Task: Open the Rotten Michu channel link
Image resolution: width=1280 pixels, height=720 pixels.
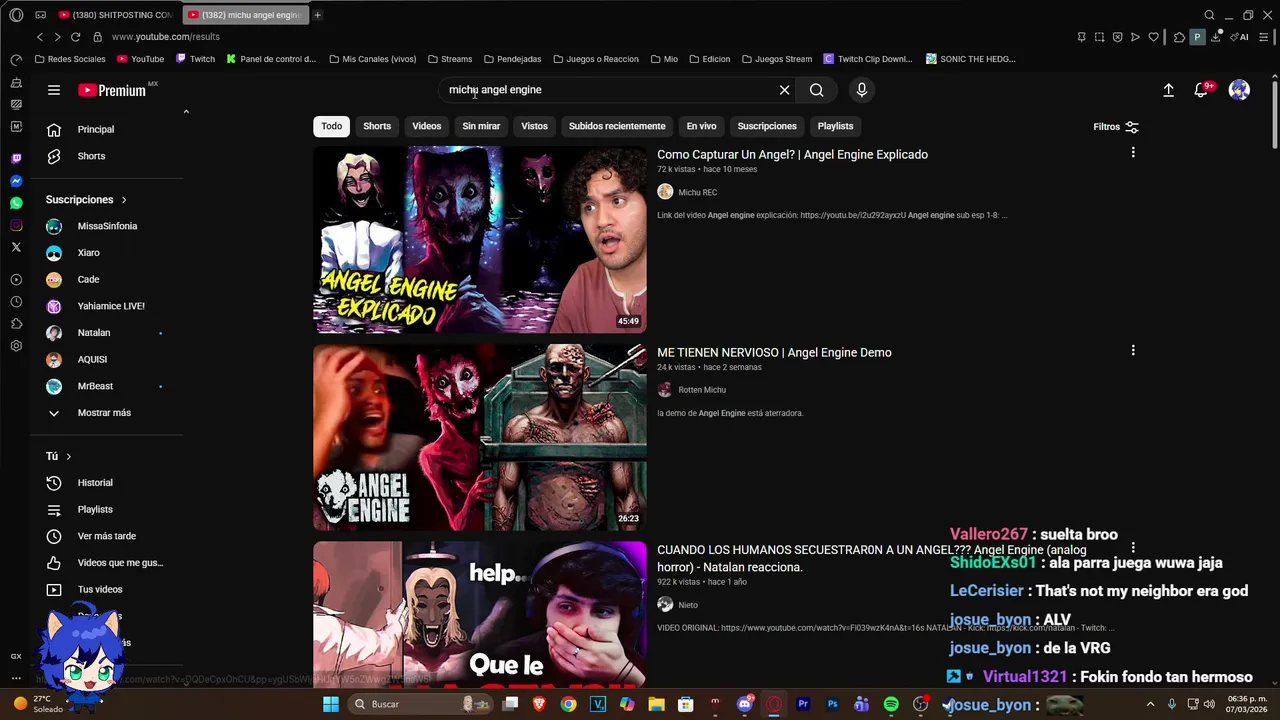Action: click(702, 390)
